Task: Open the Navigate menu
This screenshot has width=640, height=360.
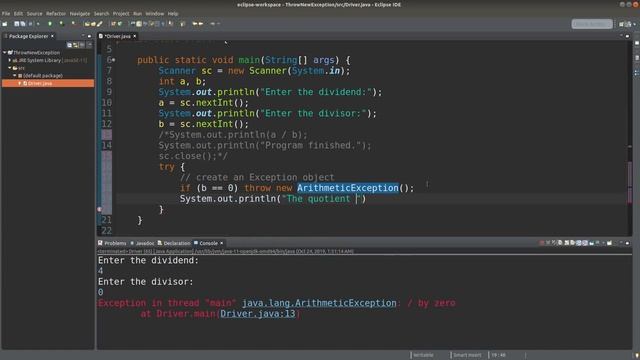Action: tap(80, 13)
